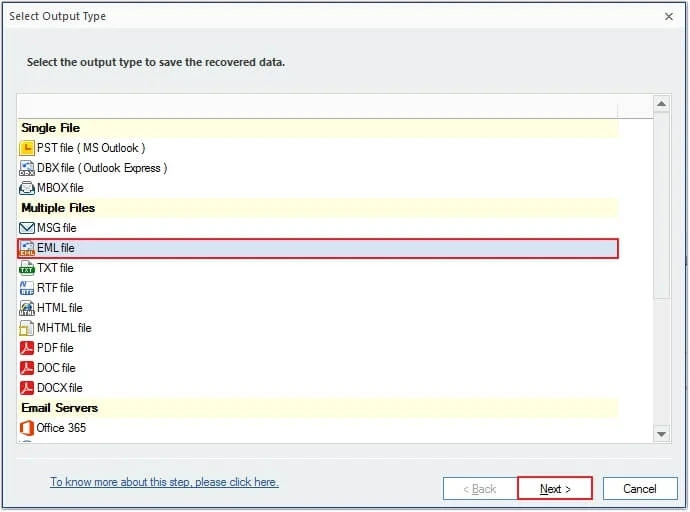Select "DBX file ( Outlook Express )" option
The height and width of the screenshot is (512, 690).
click(102, 168)
